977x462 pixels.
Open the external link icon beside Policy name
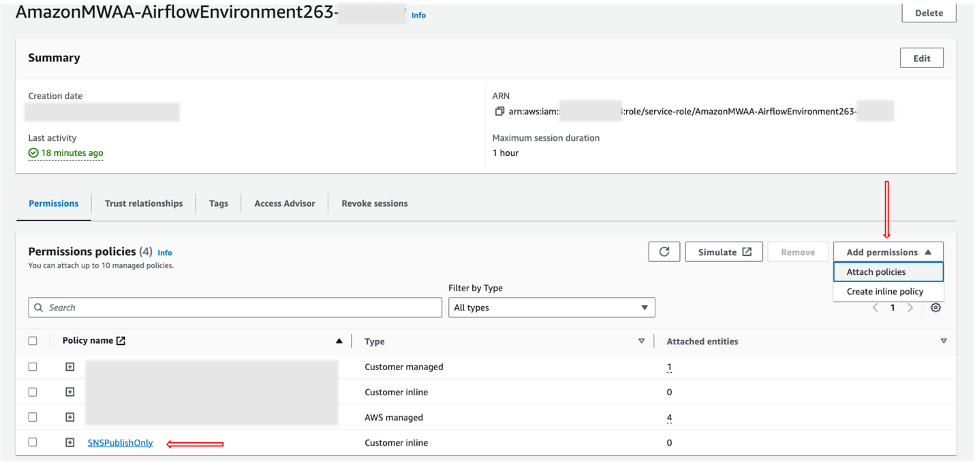[x=121, y=341]
